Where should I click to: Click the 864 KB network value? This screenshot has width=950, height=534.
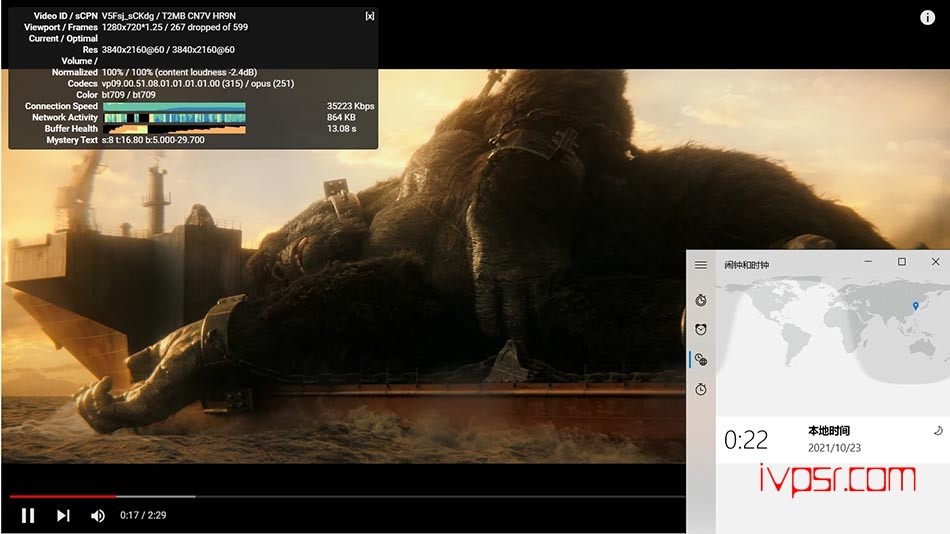[341, 118]
